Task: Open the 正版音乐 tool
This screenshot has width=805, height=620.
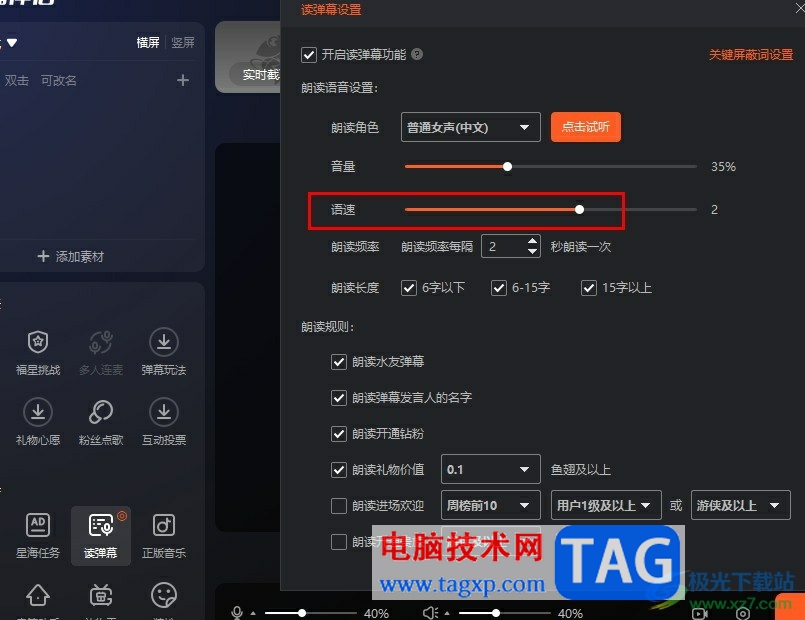Action: (164, 536)
